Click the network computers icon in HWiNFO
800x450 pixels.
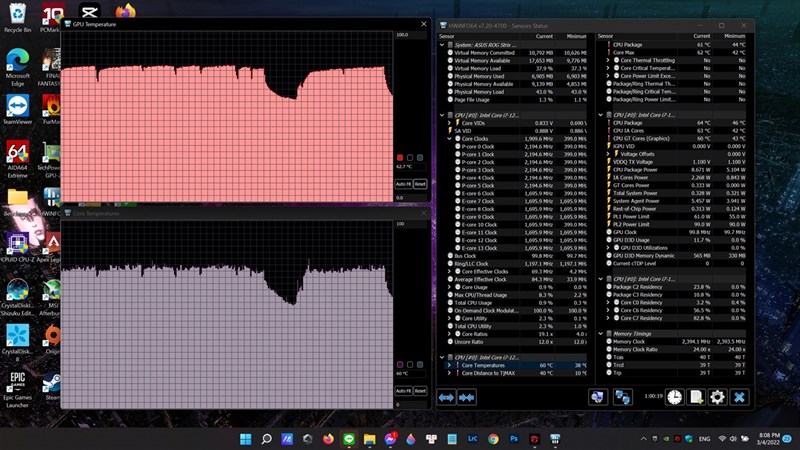point(621,397)
